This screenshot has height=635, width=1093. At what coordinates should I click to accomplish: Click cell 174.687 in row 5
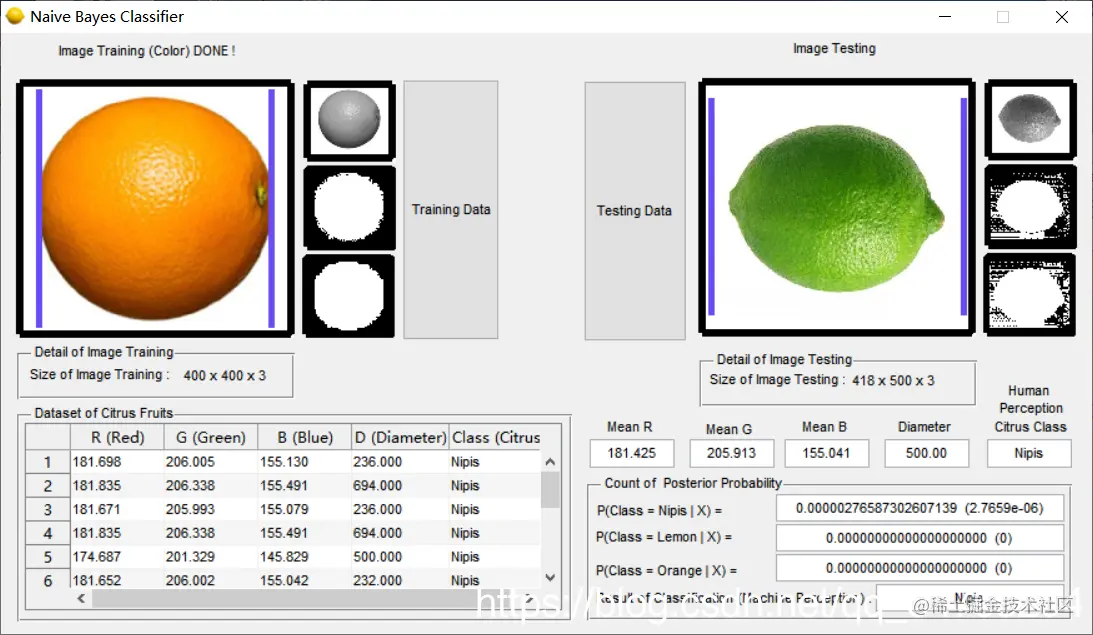point(117,557)
